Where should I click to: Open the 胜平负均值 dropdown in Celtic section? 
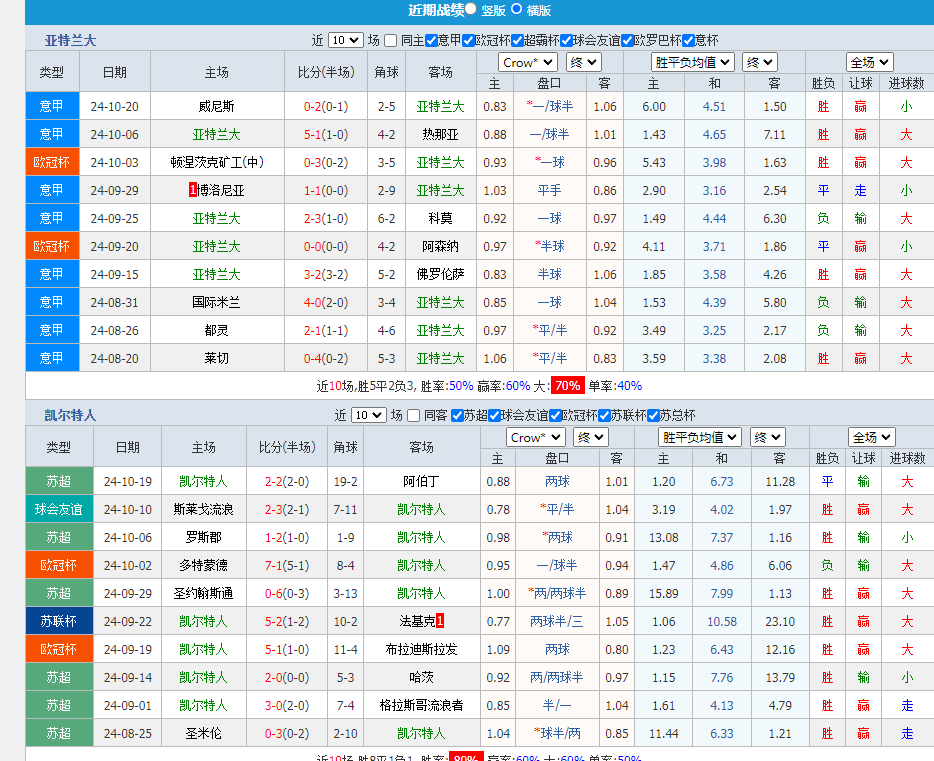697,437
